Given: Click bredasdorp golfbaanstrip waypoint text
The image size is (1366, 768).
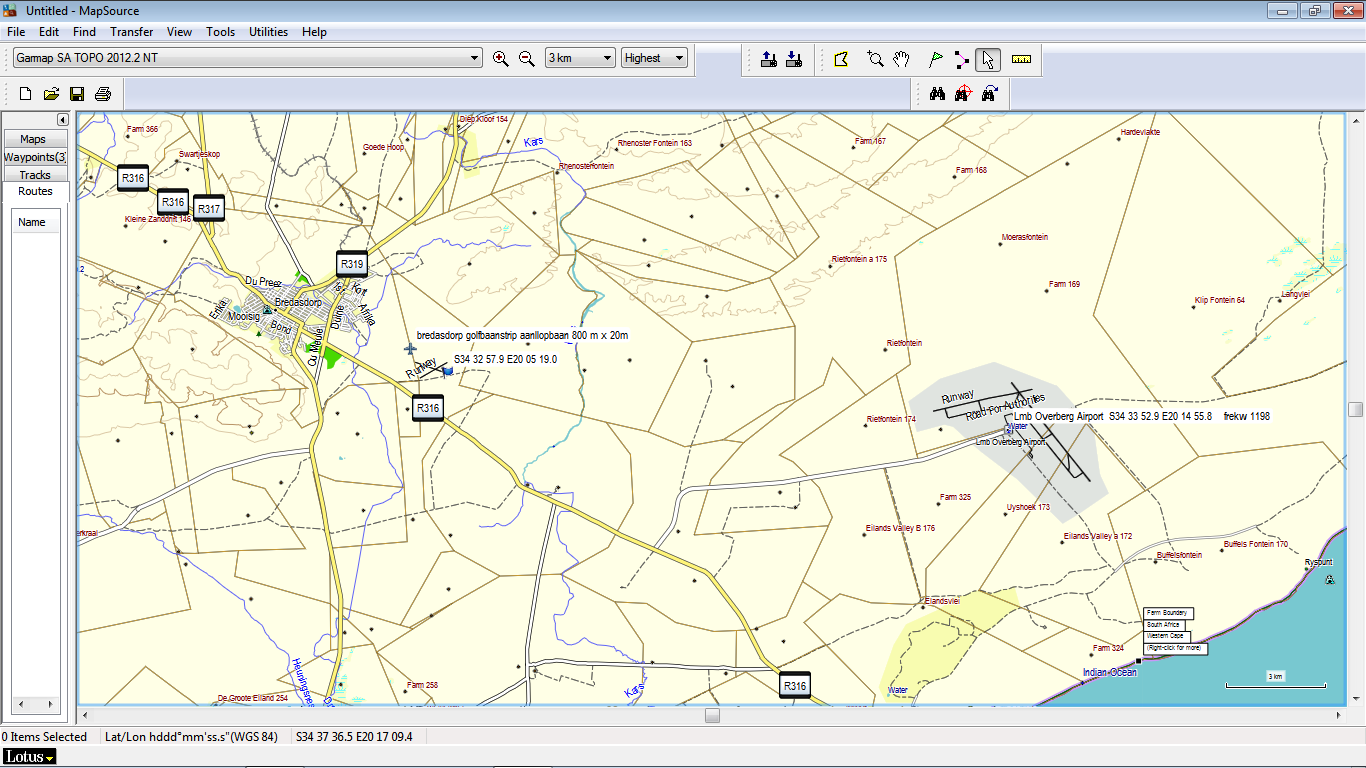Looking at the screenshot, I should tap(522, 335).
